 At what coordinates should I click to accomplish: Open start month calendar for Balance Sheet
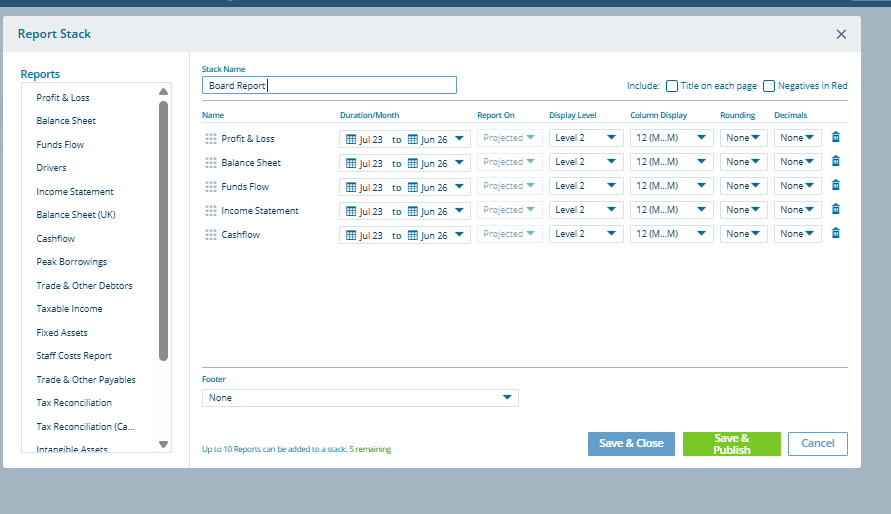(x=351, y=164)
